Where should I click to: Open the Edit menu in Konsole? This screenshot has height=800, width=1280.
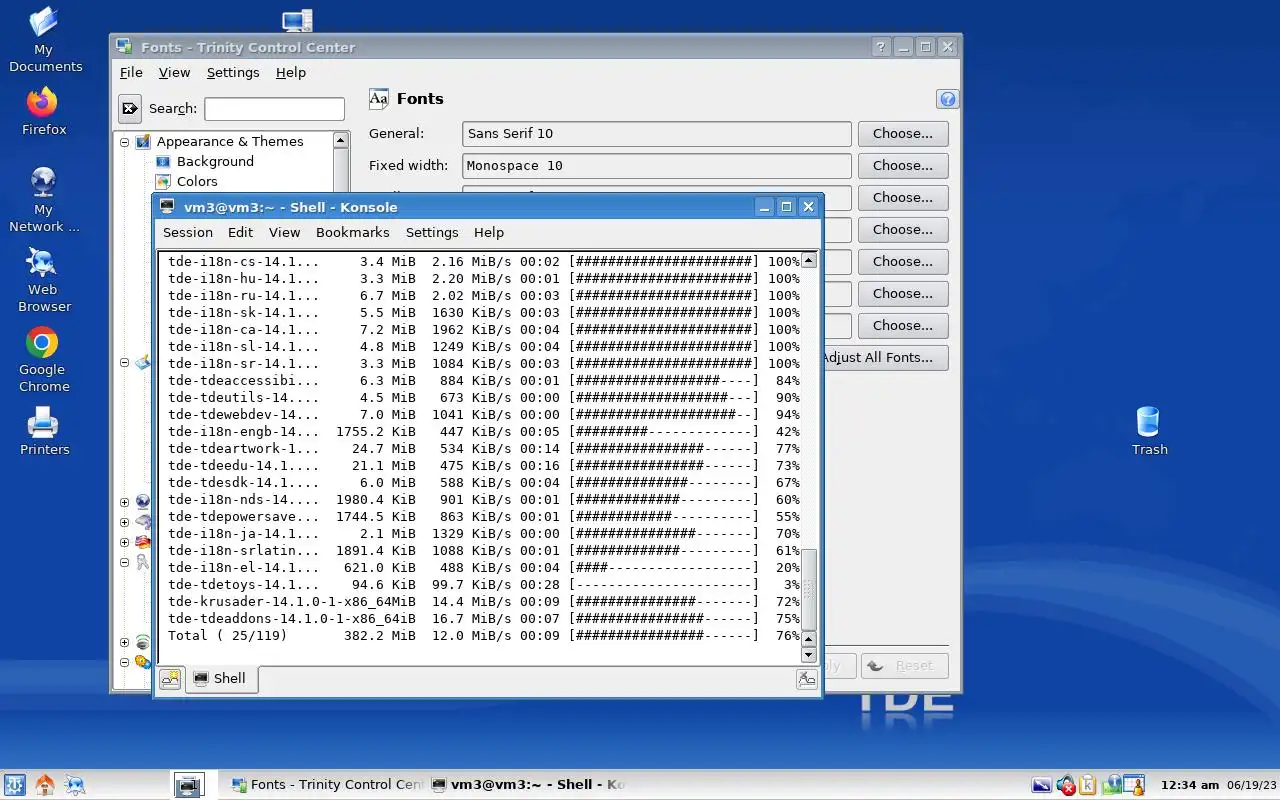click(x=240, y=232)
